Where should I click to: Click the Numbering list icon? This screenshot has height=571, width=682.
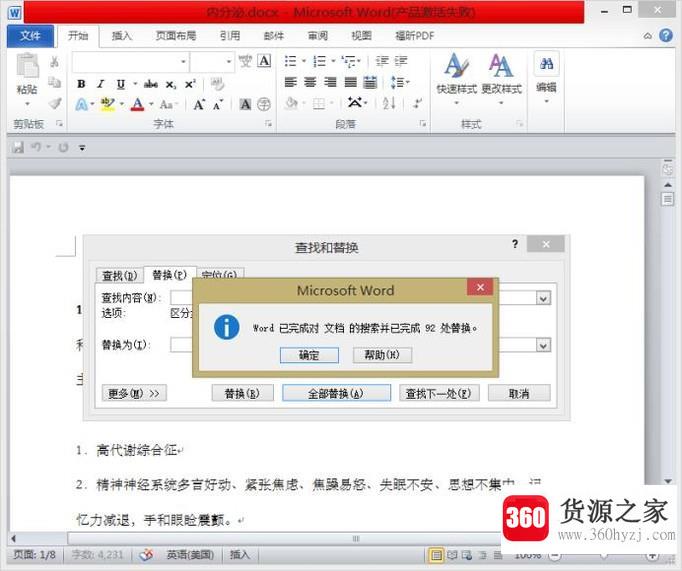pyautogui.click(x=319, y=61)
